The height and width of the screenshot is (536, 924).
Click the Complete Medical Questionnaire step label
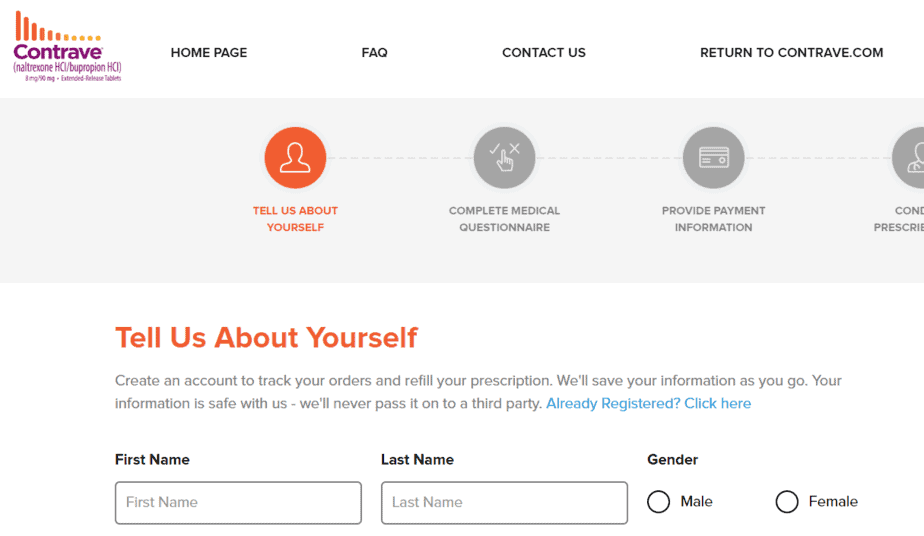[504, 219]
